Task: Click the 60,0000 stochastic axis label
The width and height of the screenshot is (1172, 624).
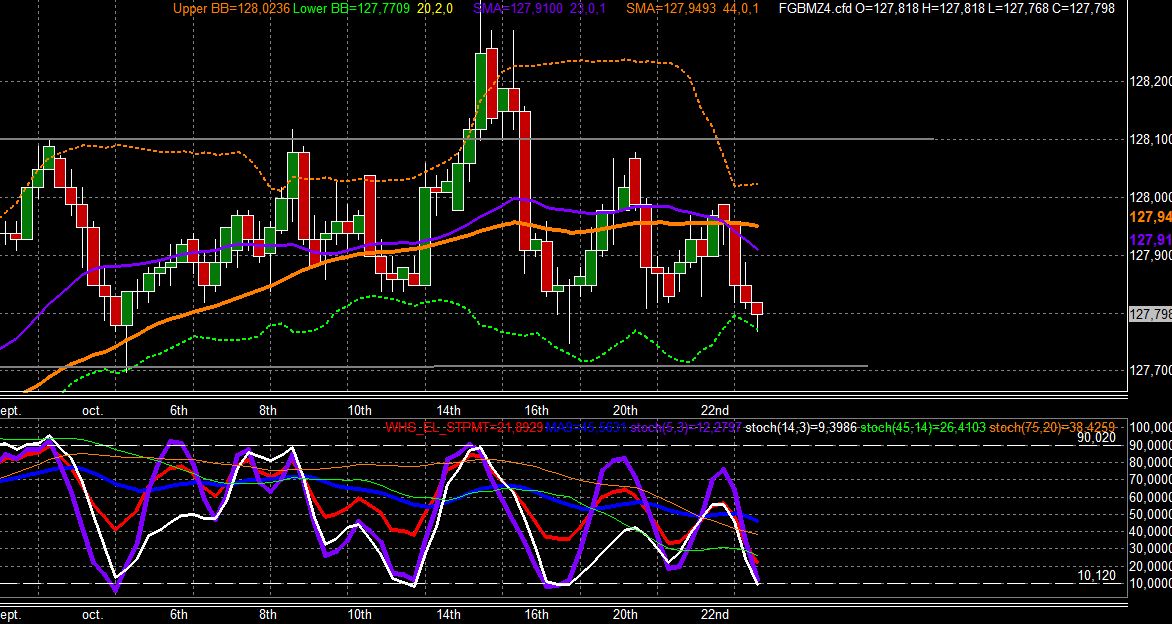Action: click(1150, 498)
